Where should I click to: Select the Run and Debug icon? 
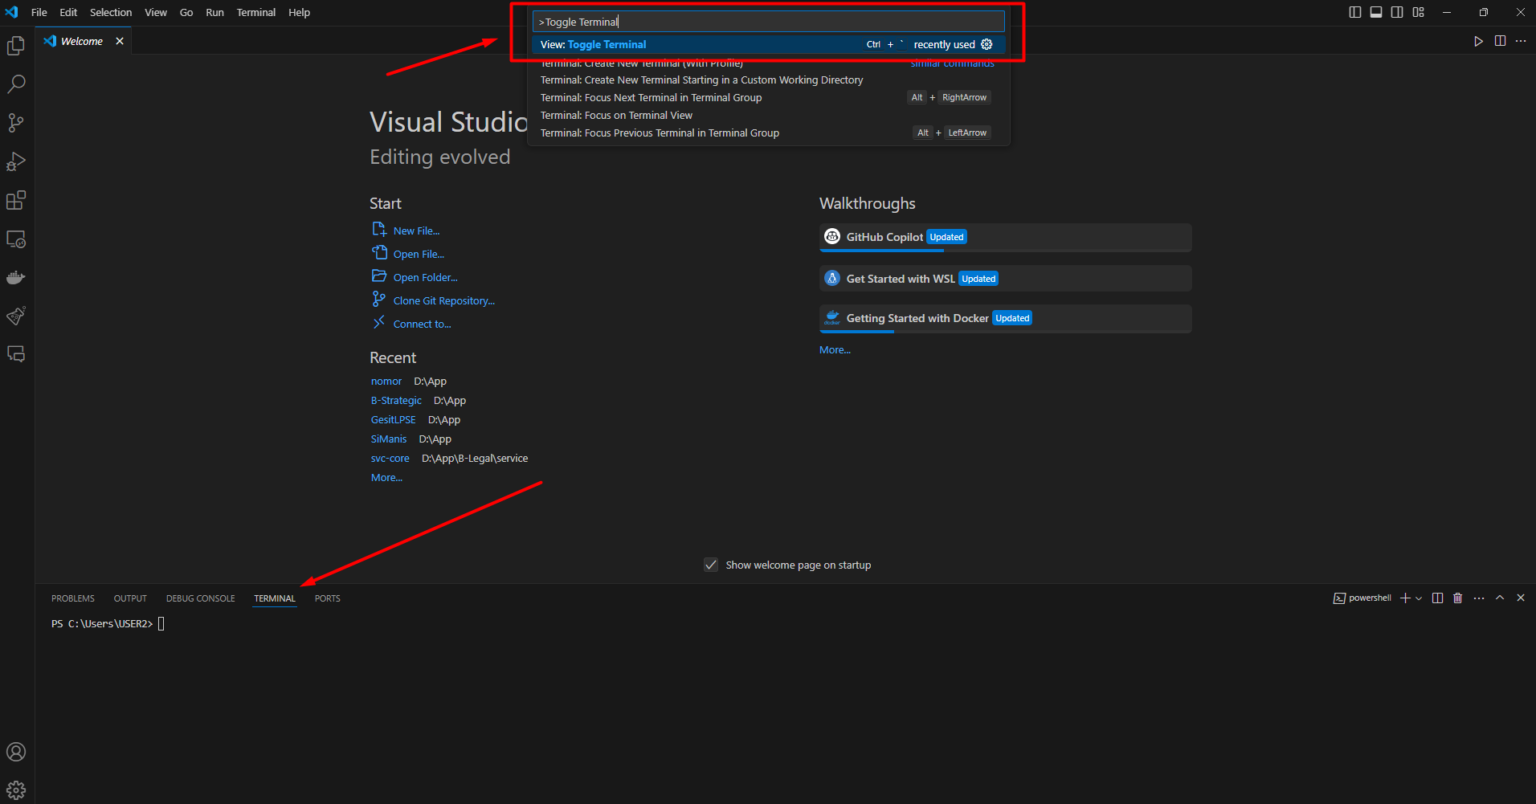pos(16,161)
